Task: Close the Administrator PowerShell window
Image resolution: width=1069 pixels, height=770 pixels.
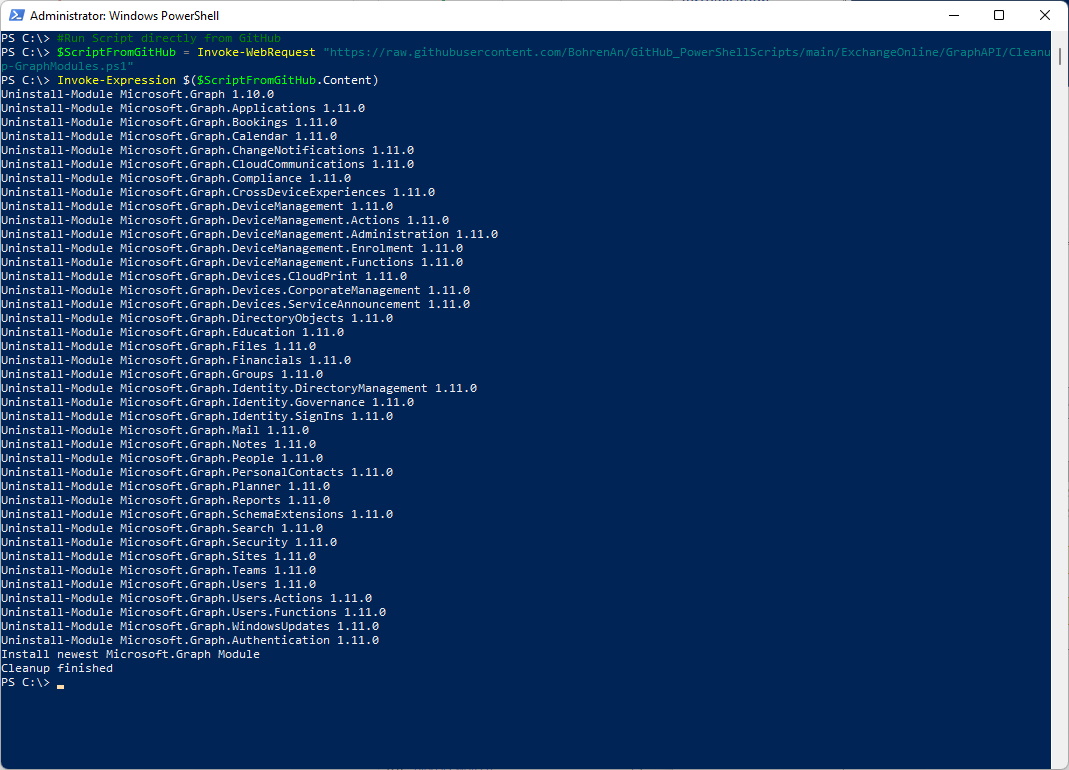Action: coord(1044,15)
